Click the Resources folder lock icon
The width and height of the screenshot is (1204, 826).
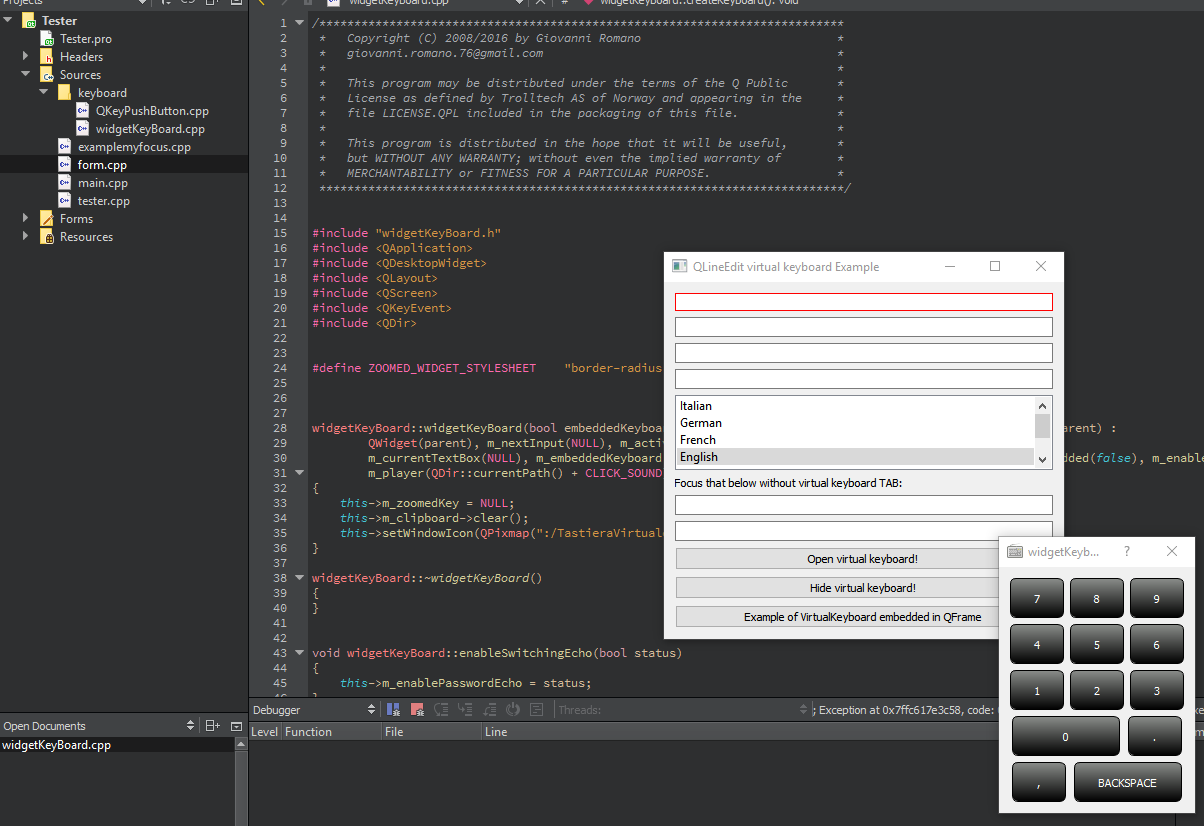(48, 236)
